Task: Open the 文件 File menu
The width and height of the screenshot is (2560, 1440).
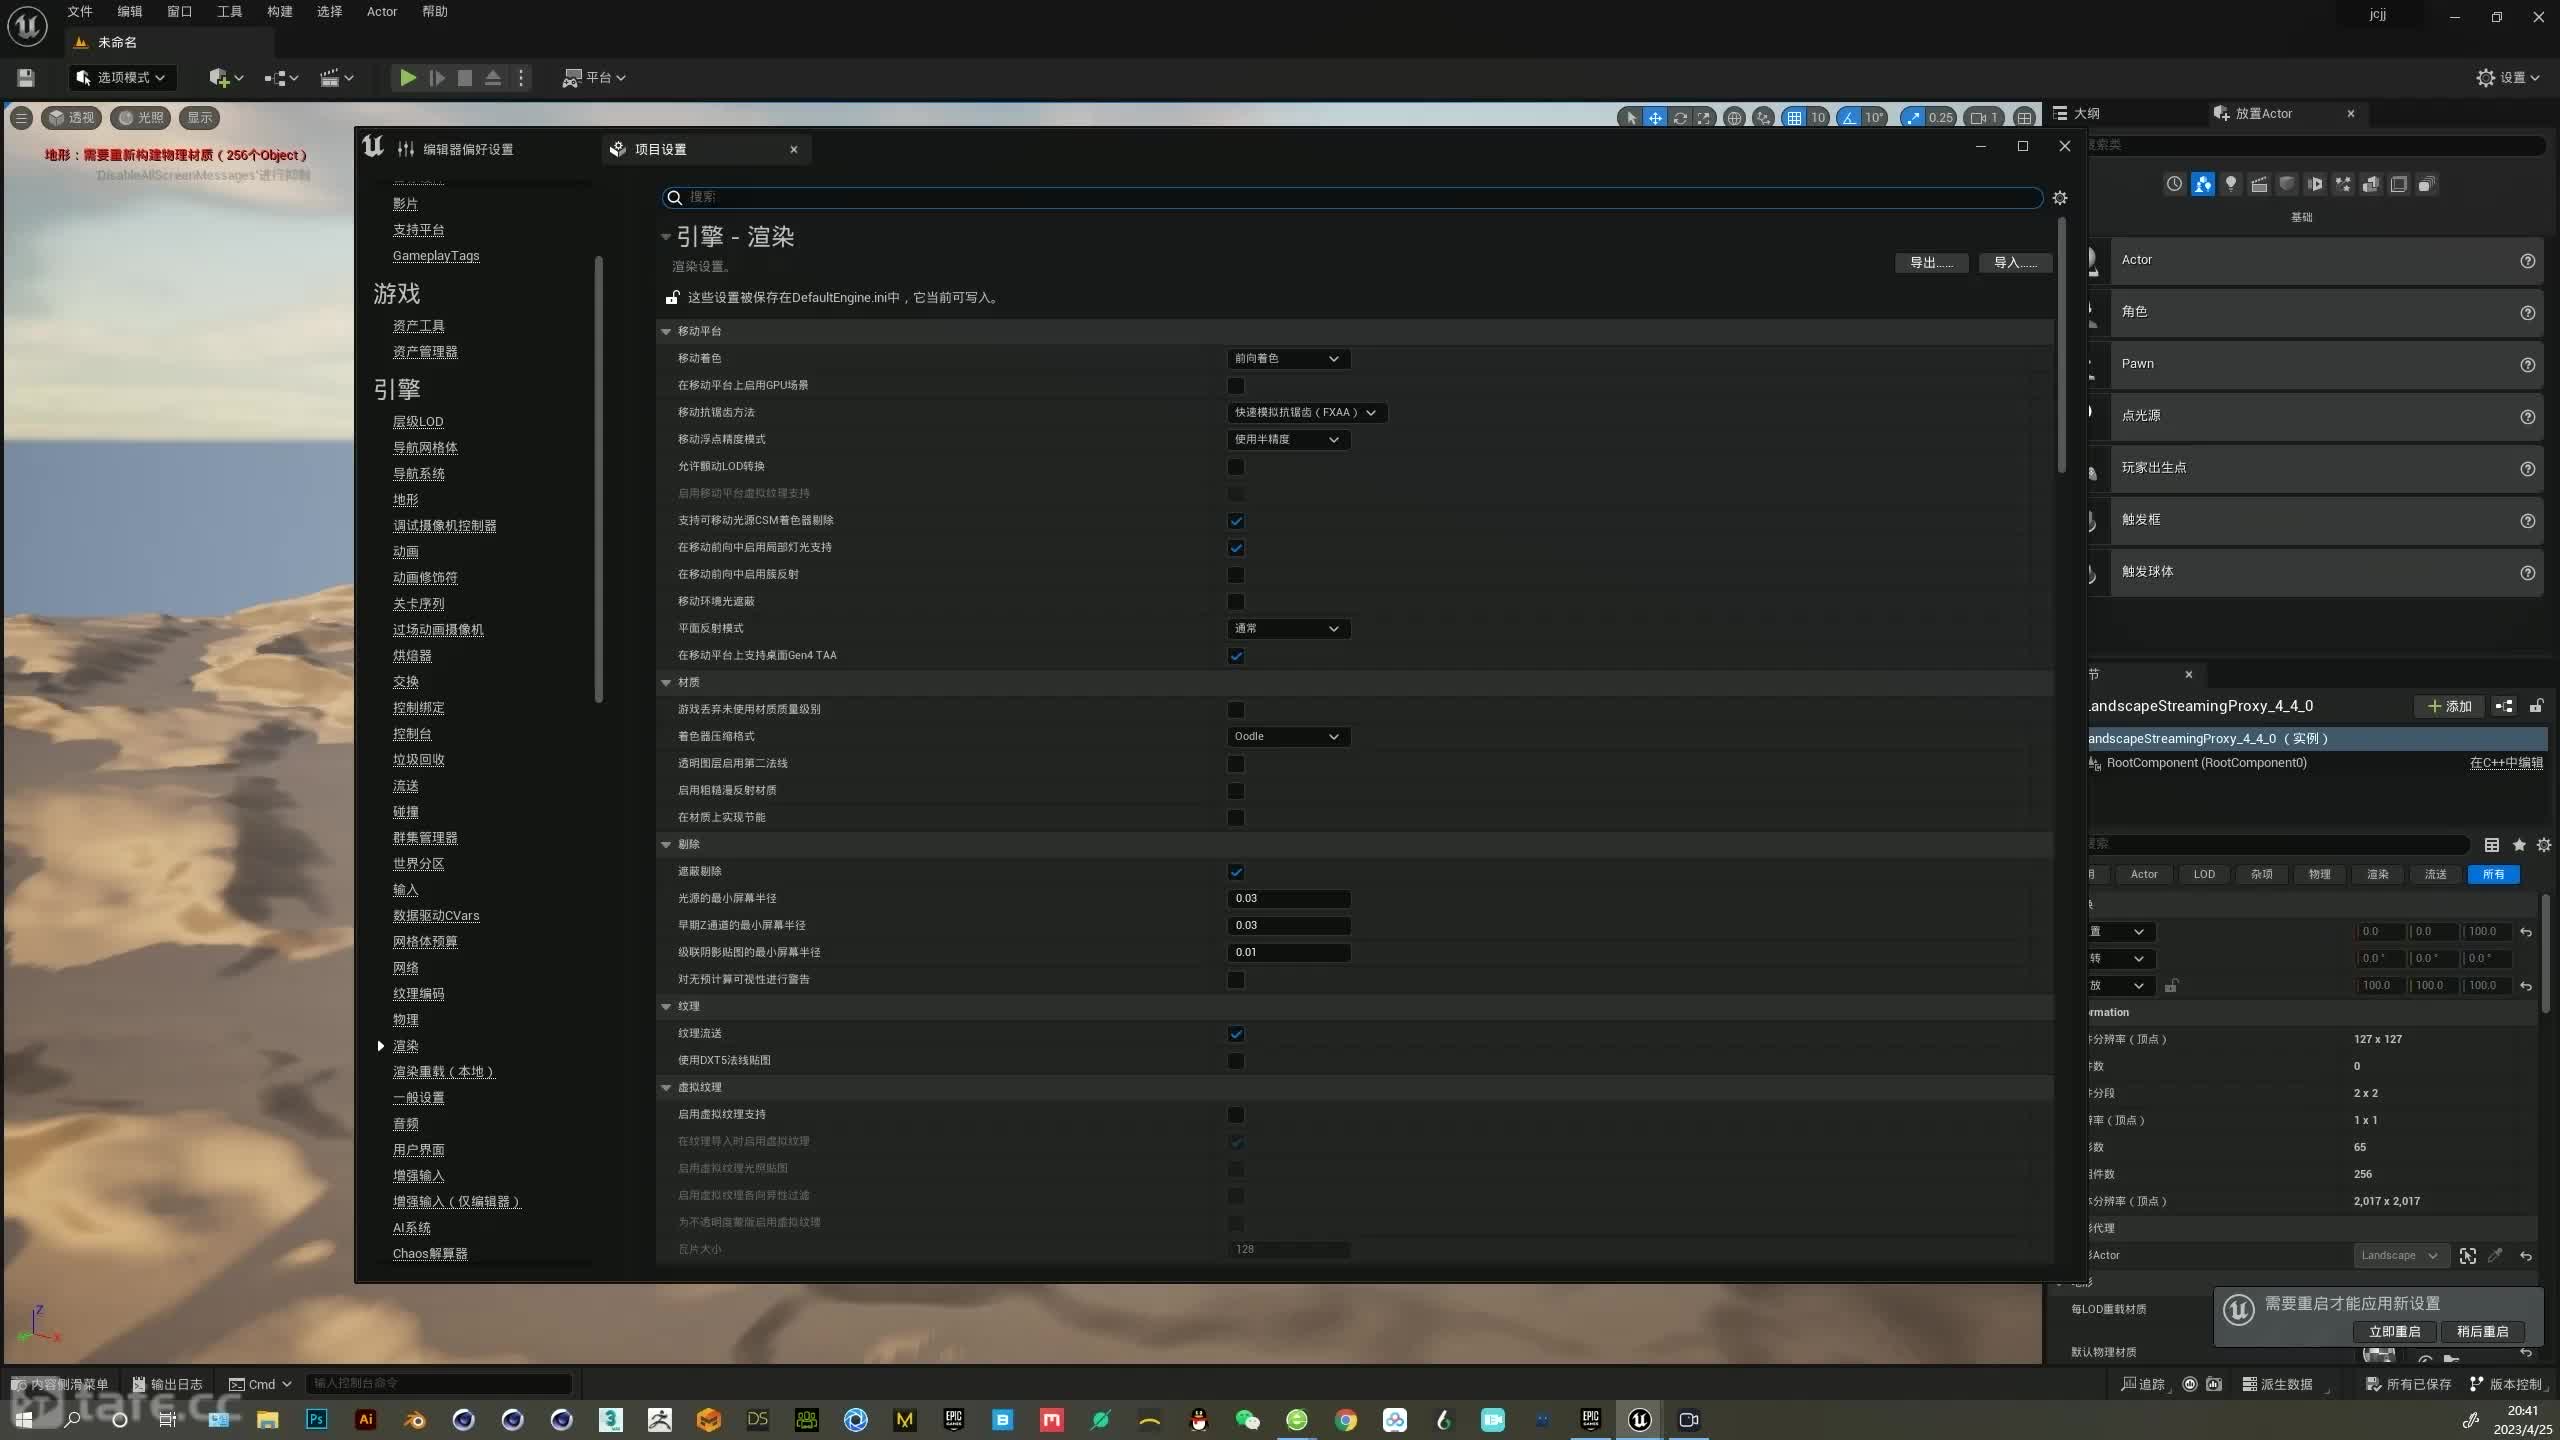Action: click(x=80, y=11)
